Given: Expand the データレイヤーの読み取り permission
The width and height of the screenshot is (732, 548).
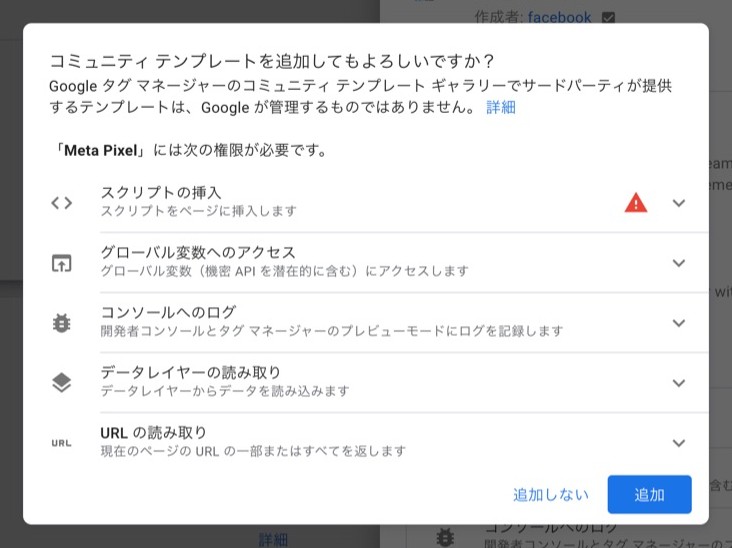Looking at the screenshot, I should tap(679, 383).
